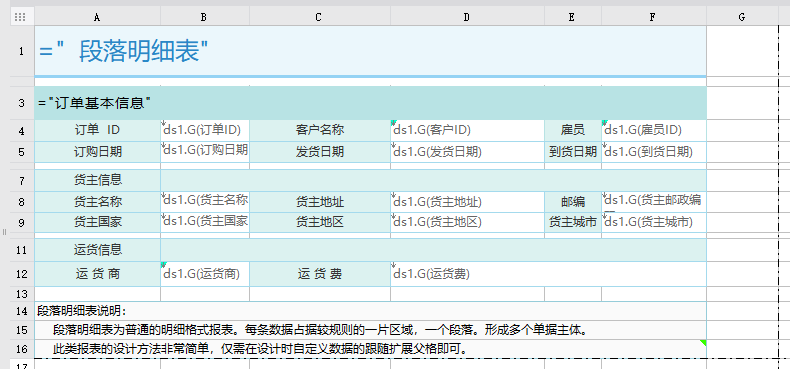The width and height of the screenshot is (790, 369).
Task: Select row 1 header
Action: 22,51
